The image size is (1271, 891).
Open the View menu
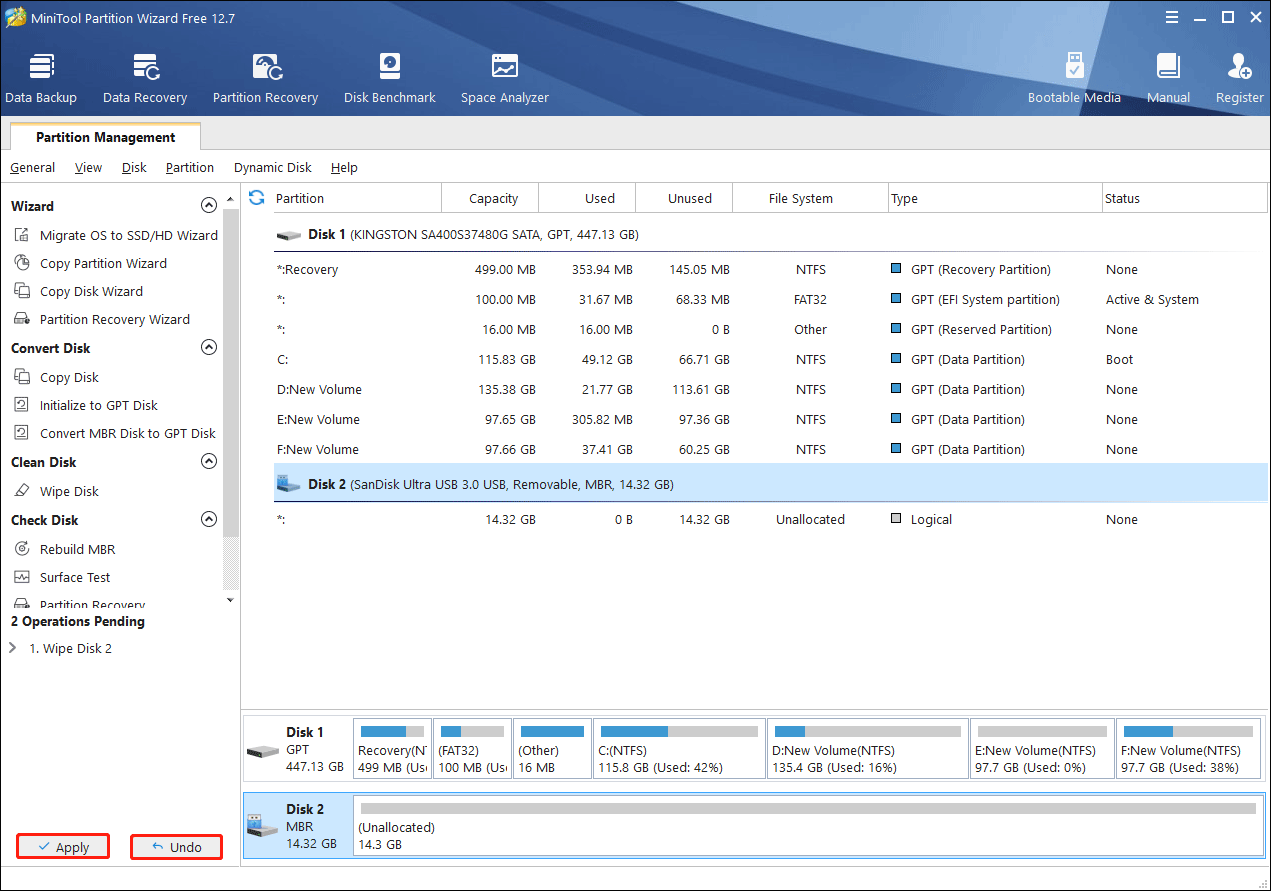click(88, 167)
